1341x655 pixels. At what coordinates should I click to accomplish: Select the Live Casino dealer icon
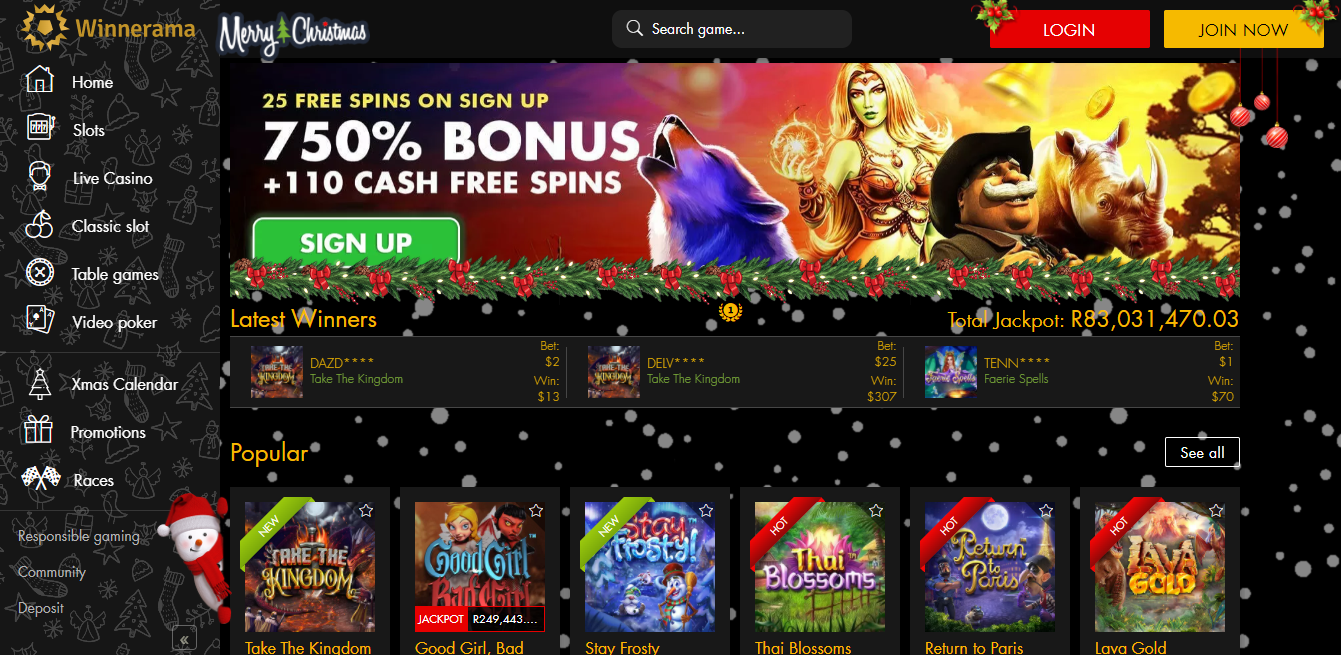click(x=39, y=178)
